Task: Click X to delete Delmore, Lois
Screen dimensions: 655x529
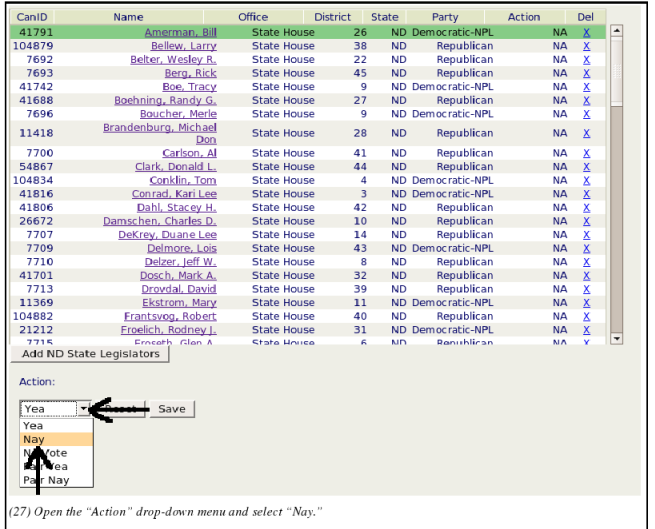Action: (x=586, y=248)
